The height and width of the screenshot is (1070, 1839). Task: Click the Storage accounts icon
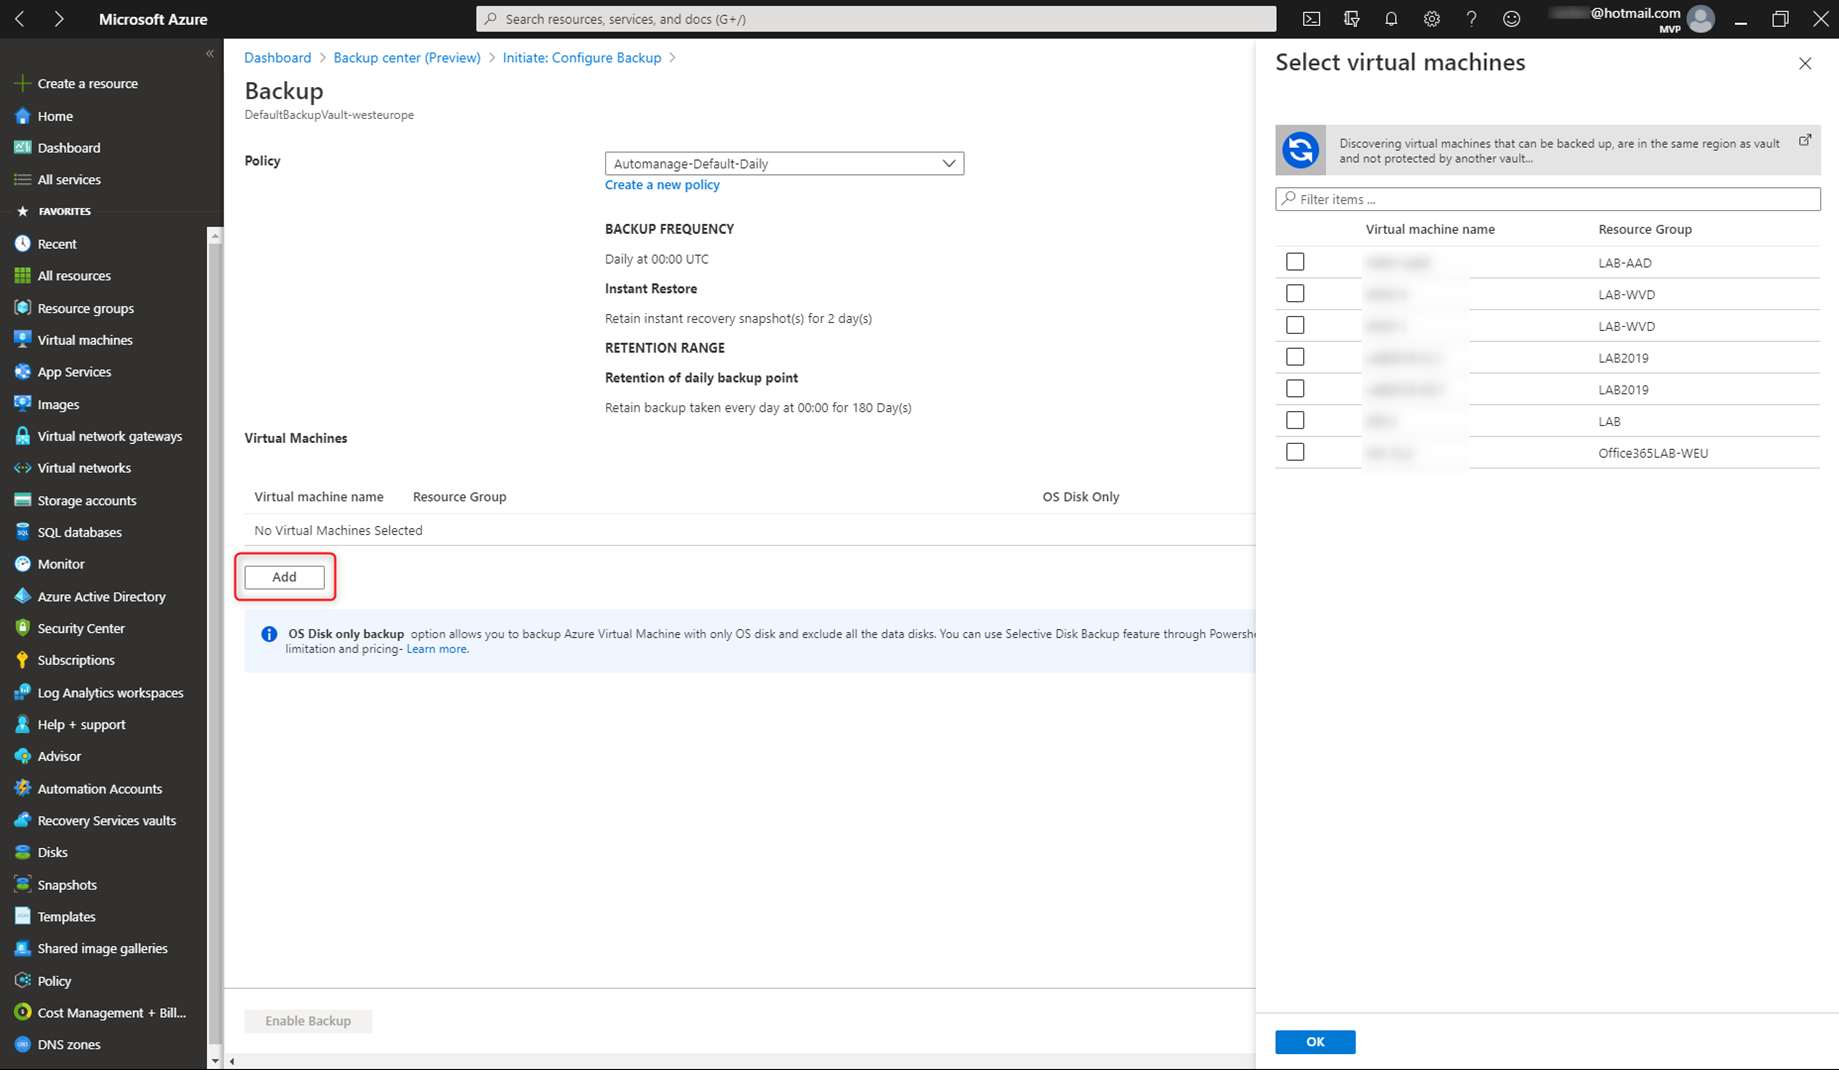(22, 500)
